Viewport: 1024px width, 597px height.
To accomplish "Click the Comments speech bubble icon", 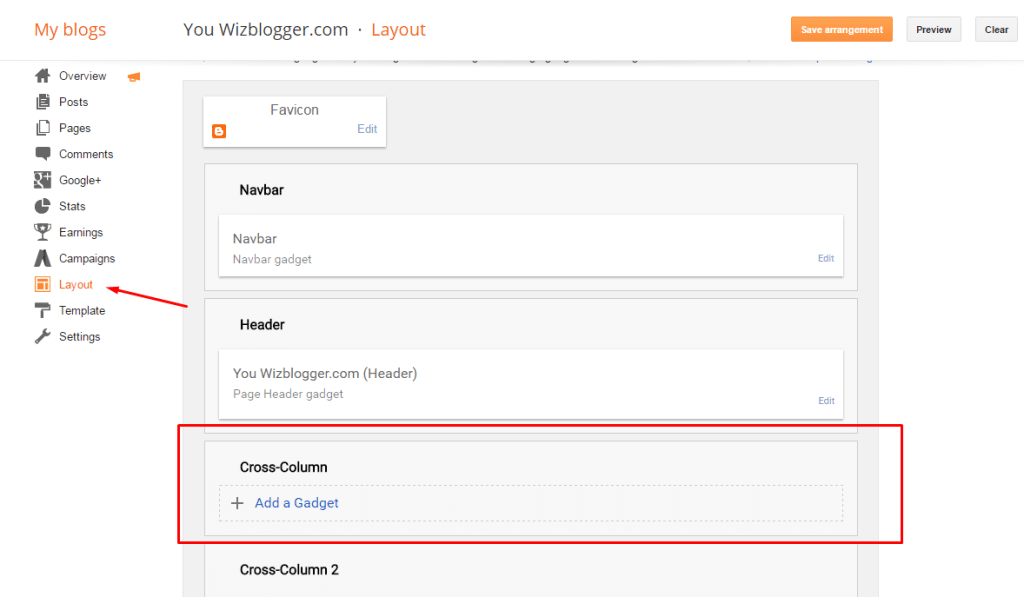I will [42, 154].
